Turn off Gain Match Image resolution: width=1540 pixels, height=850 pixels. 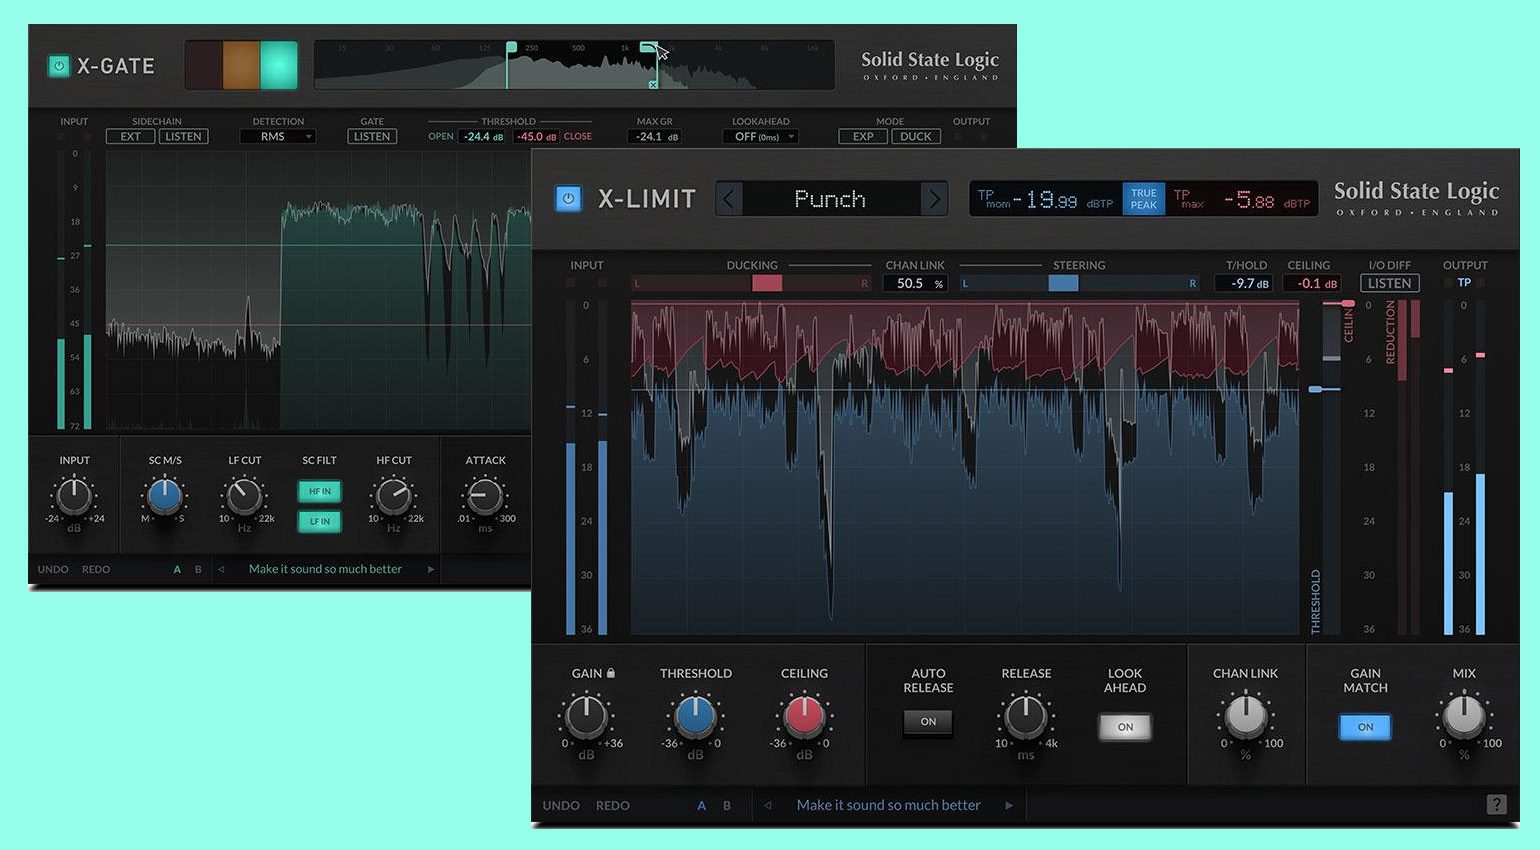pyautogui.click(x=1365, y=727)
